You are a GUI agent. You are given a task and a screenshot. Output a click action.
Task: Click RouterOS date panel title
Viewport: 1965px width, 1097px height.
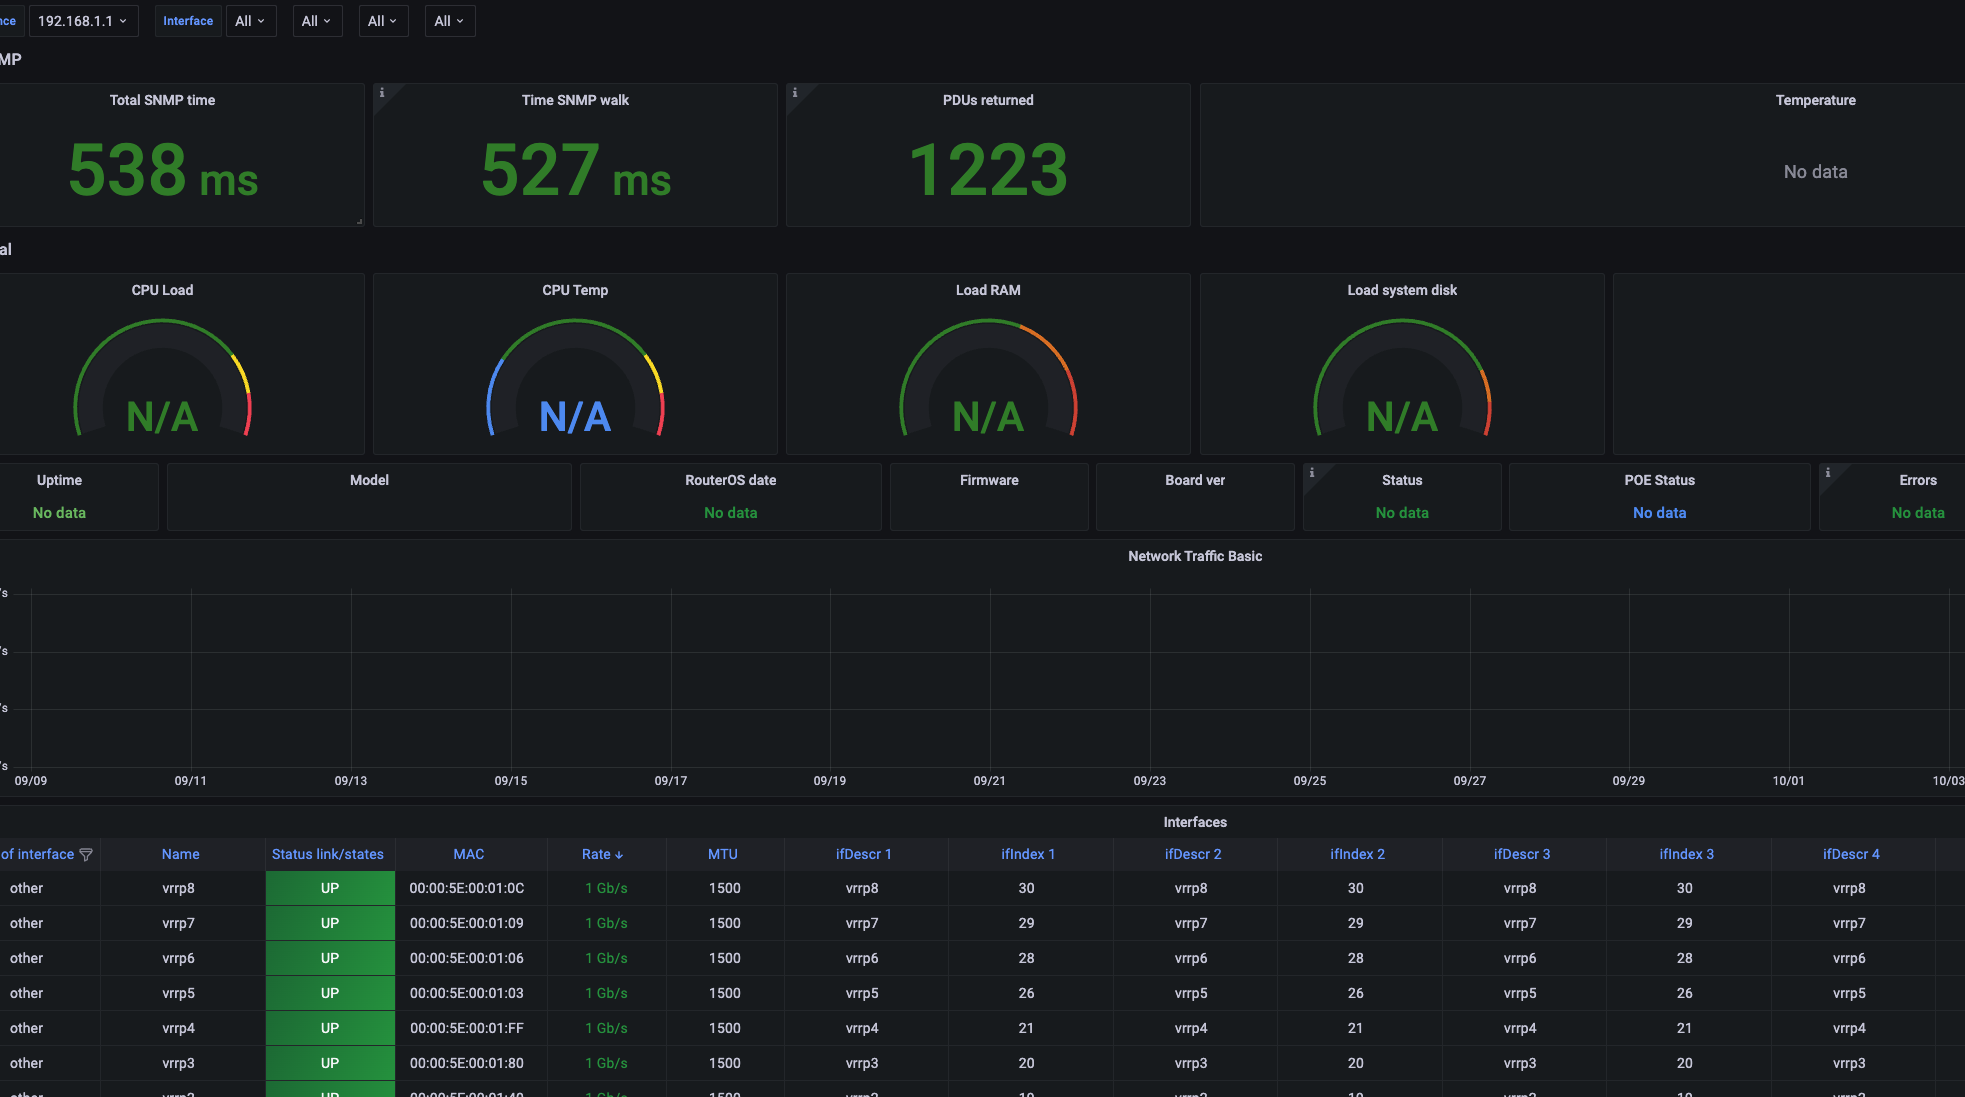click(730, 480)
